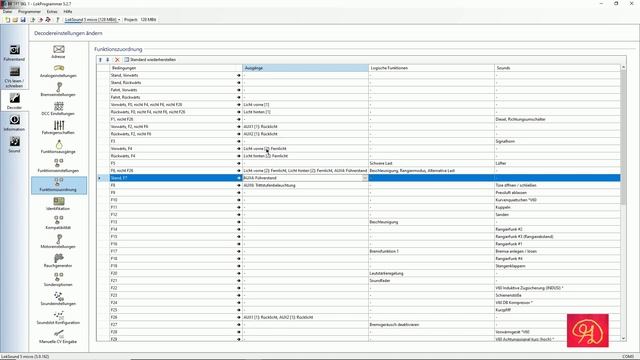The width and height of the screenshot is (640, 360).
Task: Select the 'Bremsgeräusch deaktivieren' logic cell
Action: coord(431,324)
